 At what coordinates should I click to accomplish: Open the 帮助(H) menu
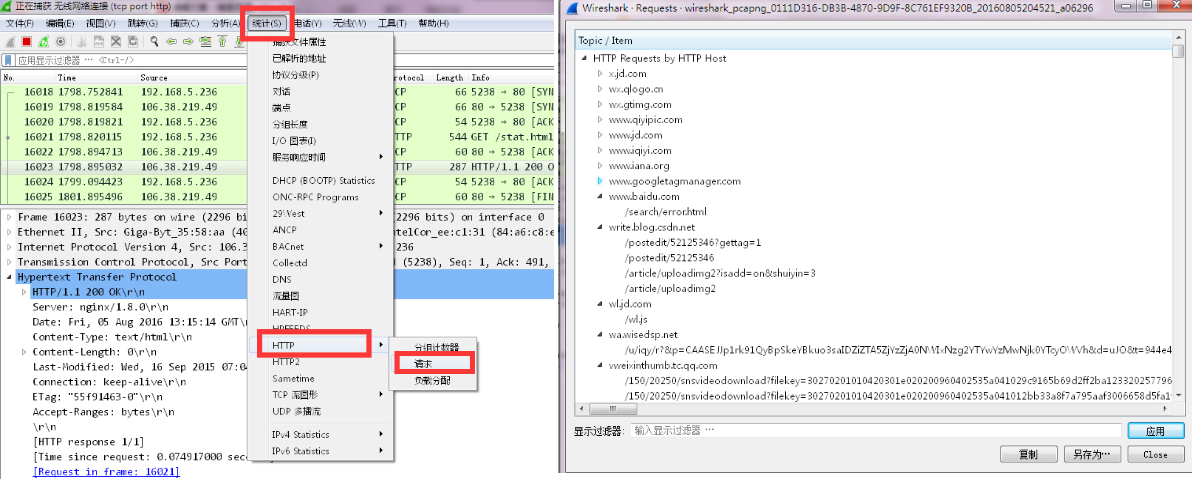pos(434,24)
